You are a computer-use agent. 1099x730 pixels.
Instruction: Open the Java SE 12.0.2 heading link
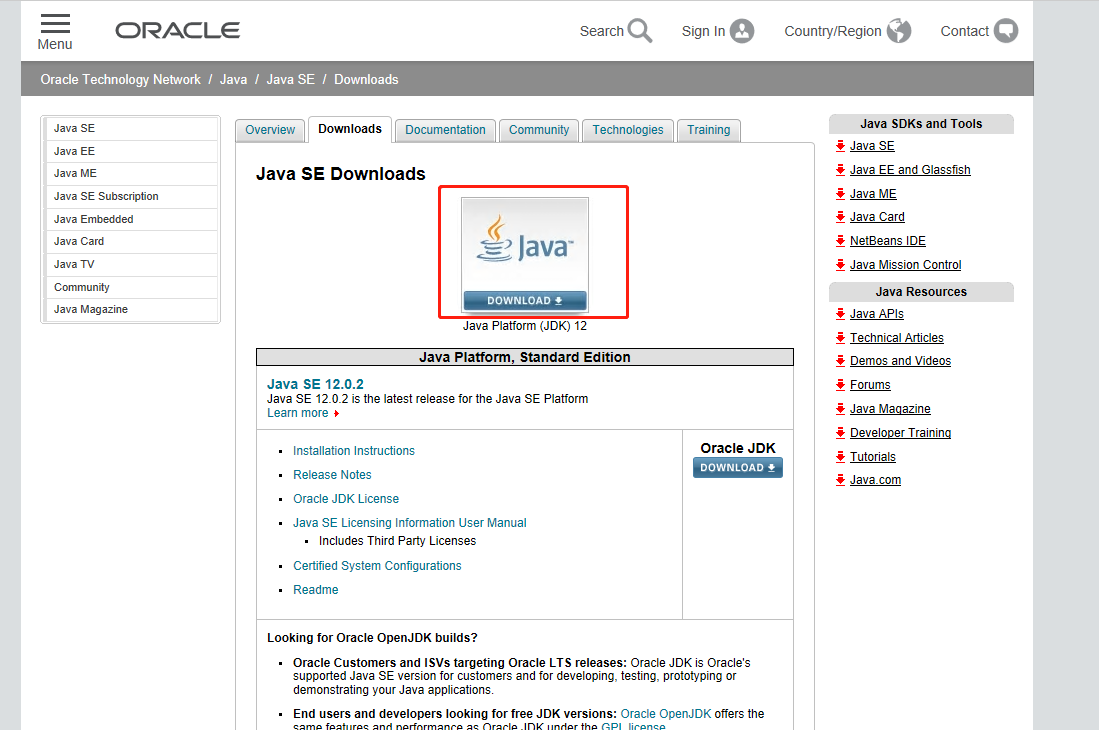315,384
